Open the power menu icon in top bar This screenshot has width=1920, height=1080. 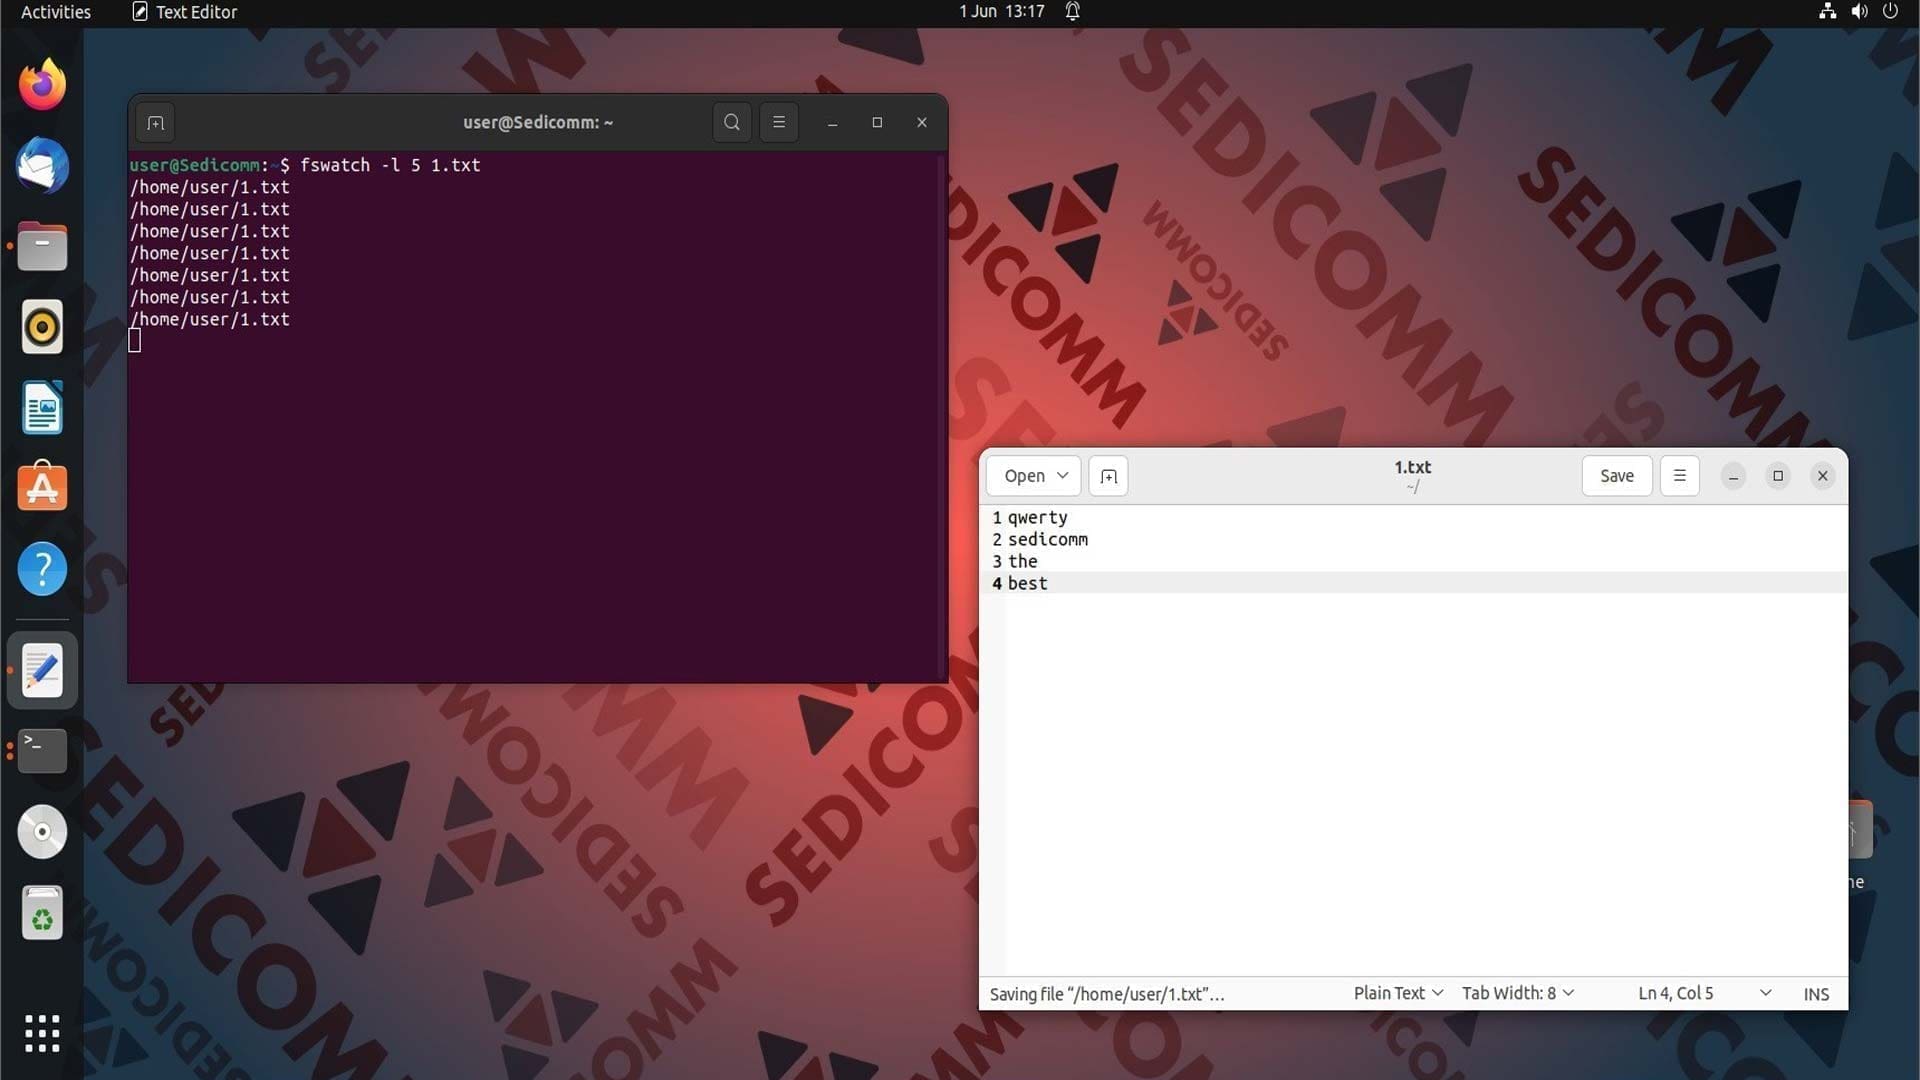click(x=1890, y=11)
